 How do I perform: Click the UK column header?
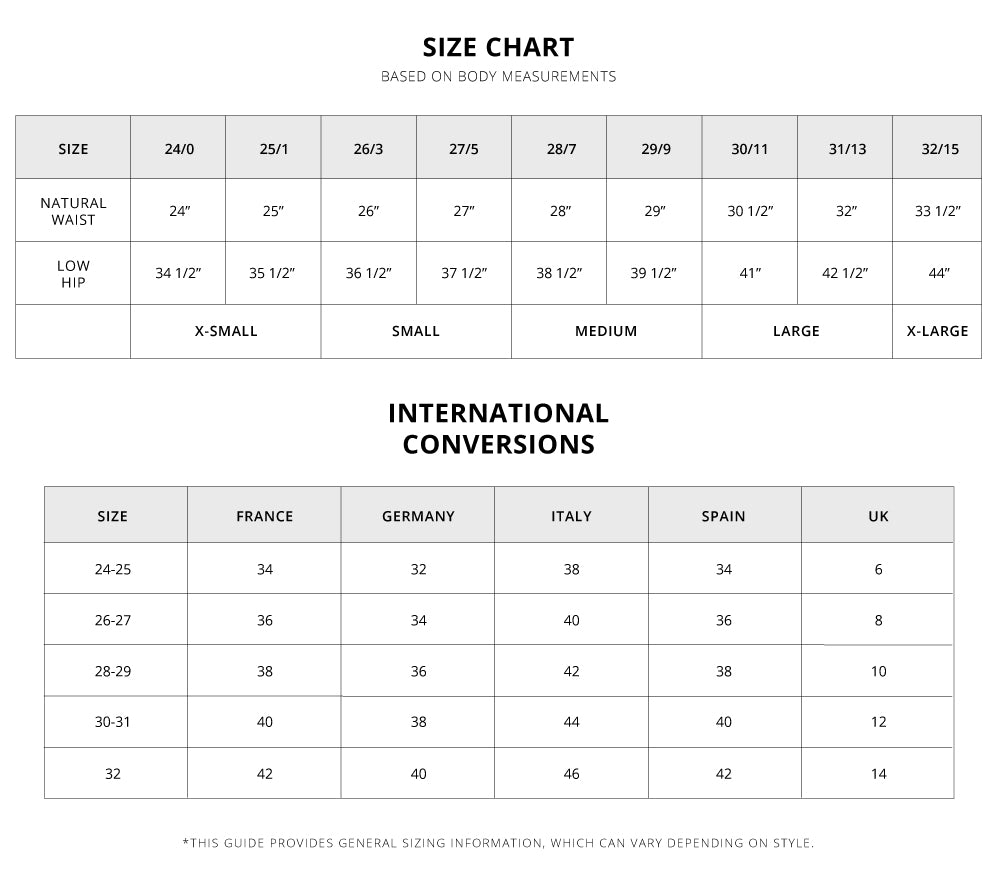click(x=878, y=516)
